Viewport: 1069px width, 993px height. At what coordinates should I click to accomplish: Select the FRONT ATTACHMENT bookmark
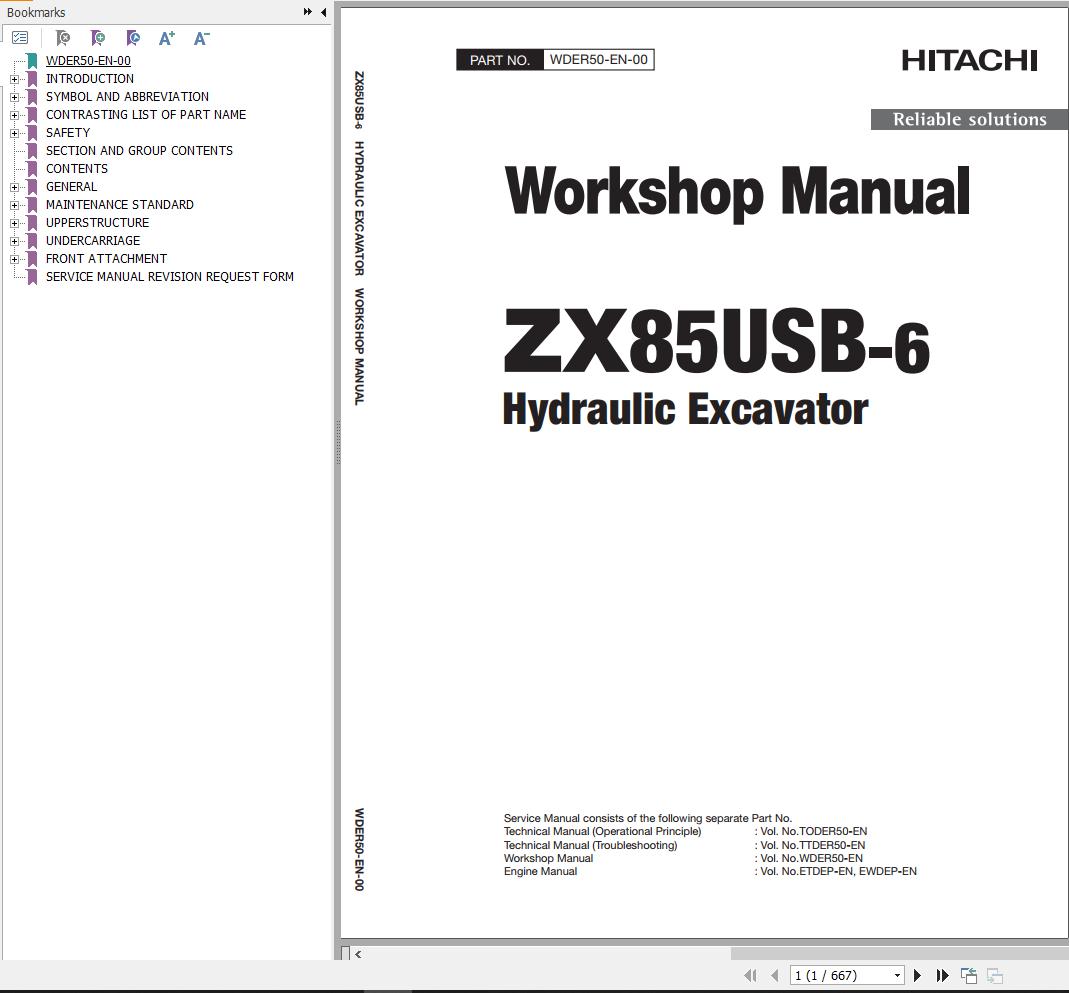point(106,259)
